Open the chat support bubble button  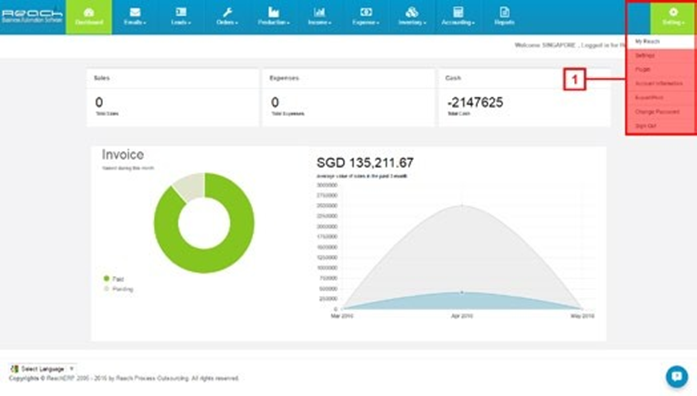pos(677,376)
